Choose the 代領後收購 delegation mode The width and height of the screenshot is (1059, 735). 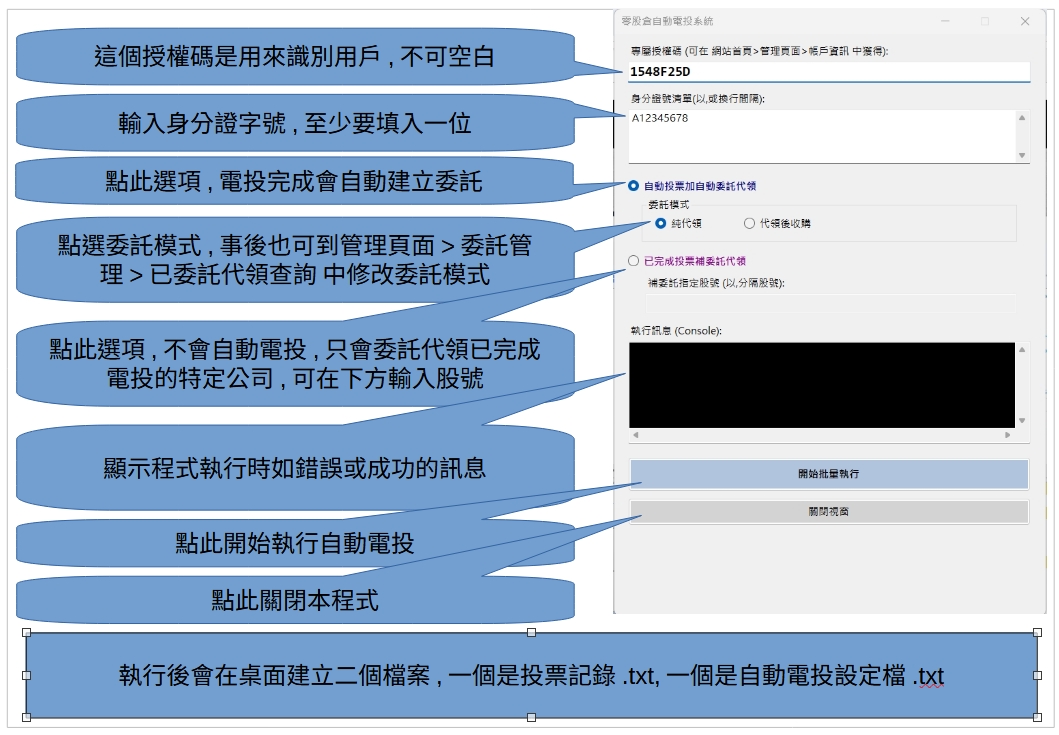[x=749, y=224]
